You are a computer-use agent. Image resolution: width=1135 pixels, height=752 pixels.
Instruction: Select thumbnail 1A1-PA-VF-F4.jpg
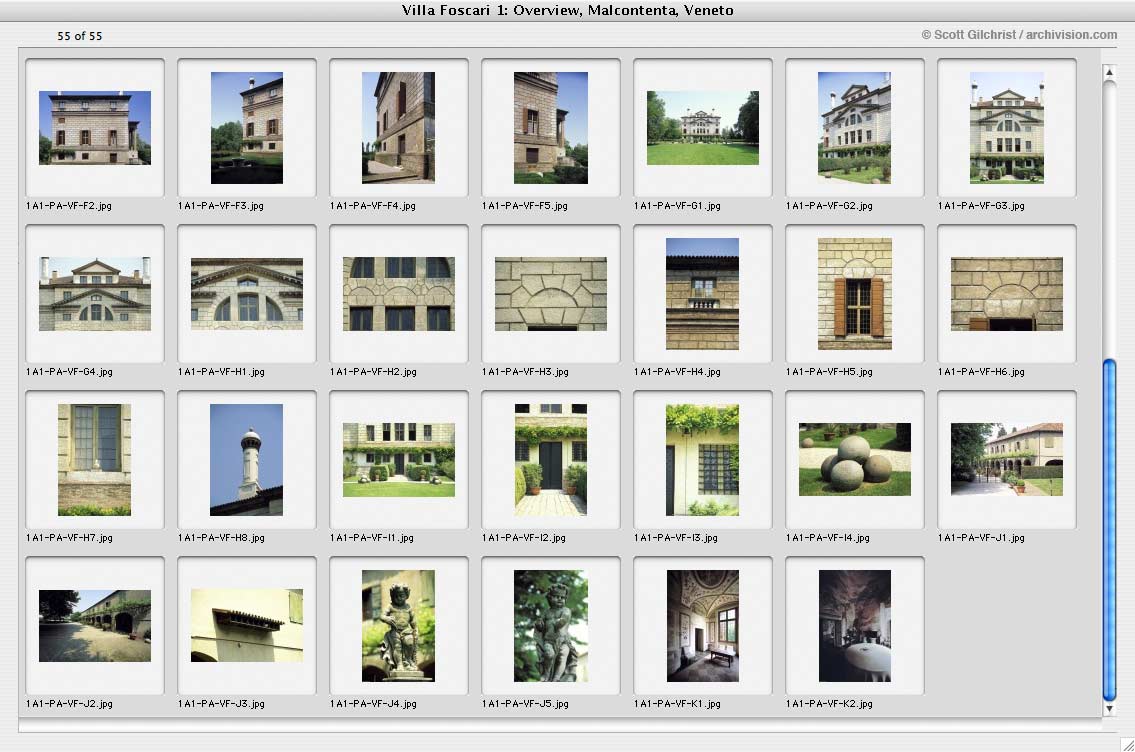[x=399, y=127]
